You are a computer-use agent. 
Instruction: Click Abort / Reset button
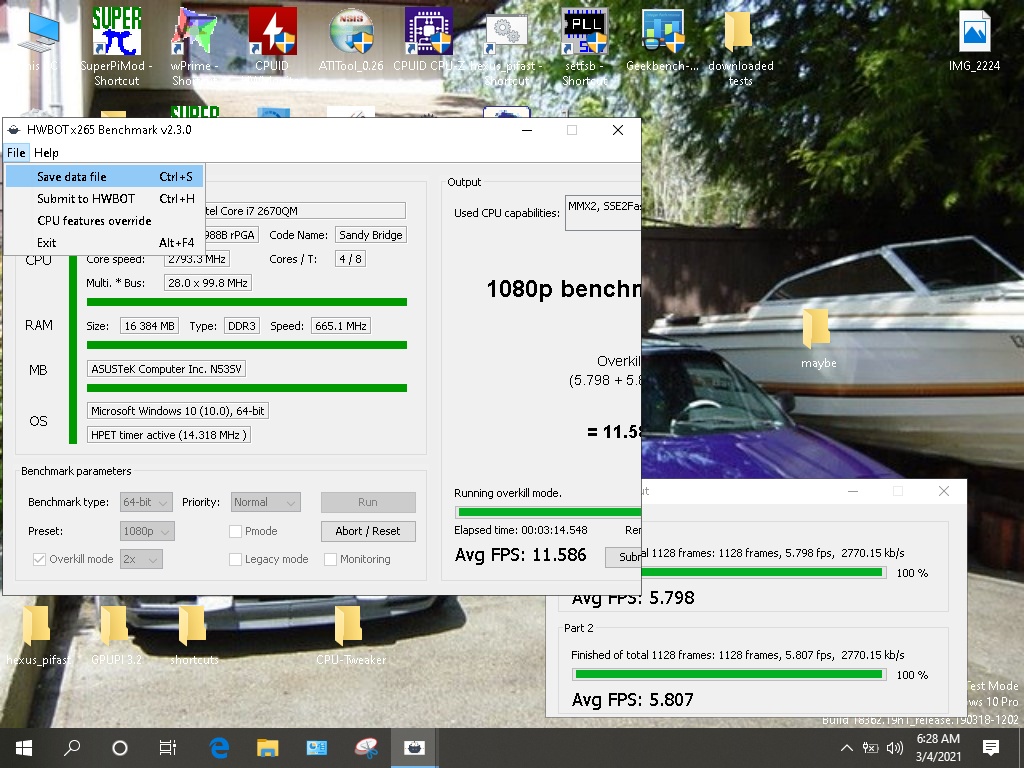tap(368, 531)
